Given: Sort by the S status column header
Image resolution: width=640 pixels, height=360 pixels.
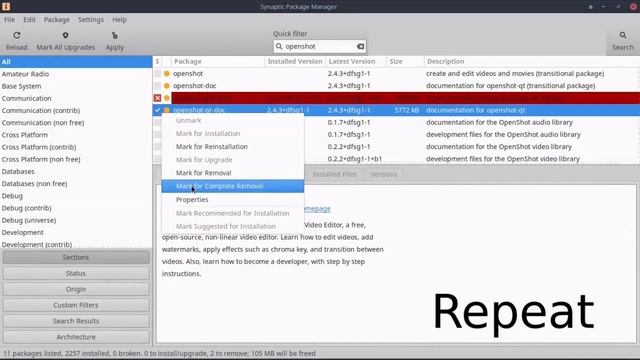Looking at the screenshot, I should [x=158, y=62].
